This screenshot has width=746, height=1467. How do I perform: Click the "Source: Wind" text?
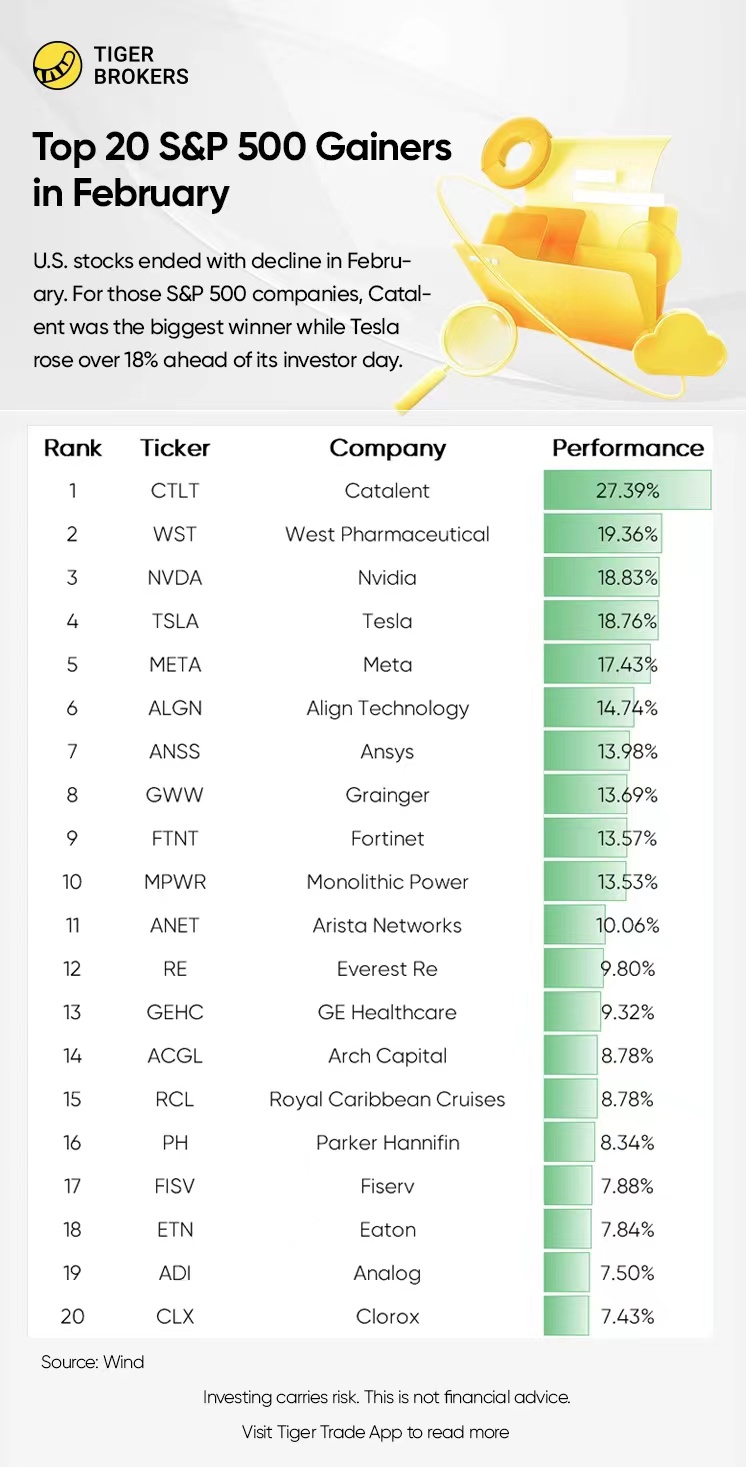[93, 1362]
